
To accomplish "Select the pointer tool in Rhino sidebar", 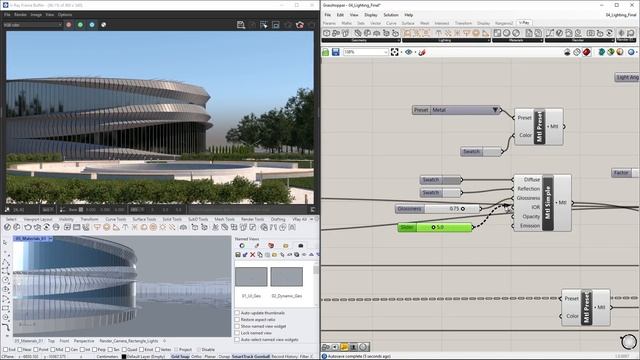I will pyautogui.click(x=5, y=242).
